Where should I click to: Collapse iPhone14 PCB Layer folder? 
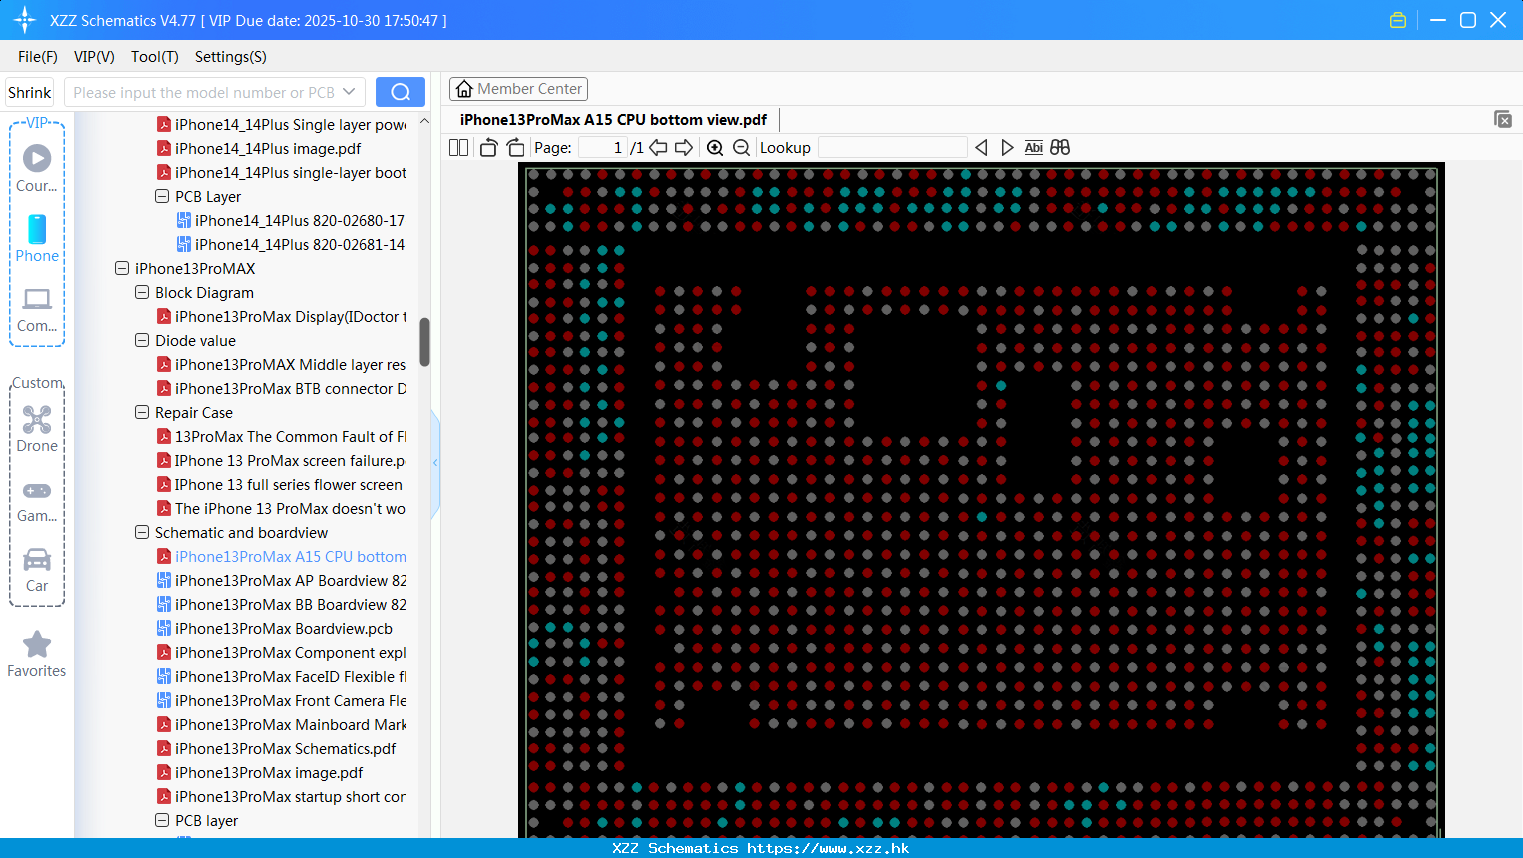[162, 196]
